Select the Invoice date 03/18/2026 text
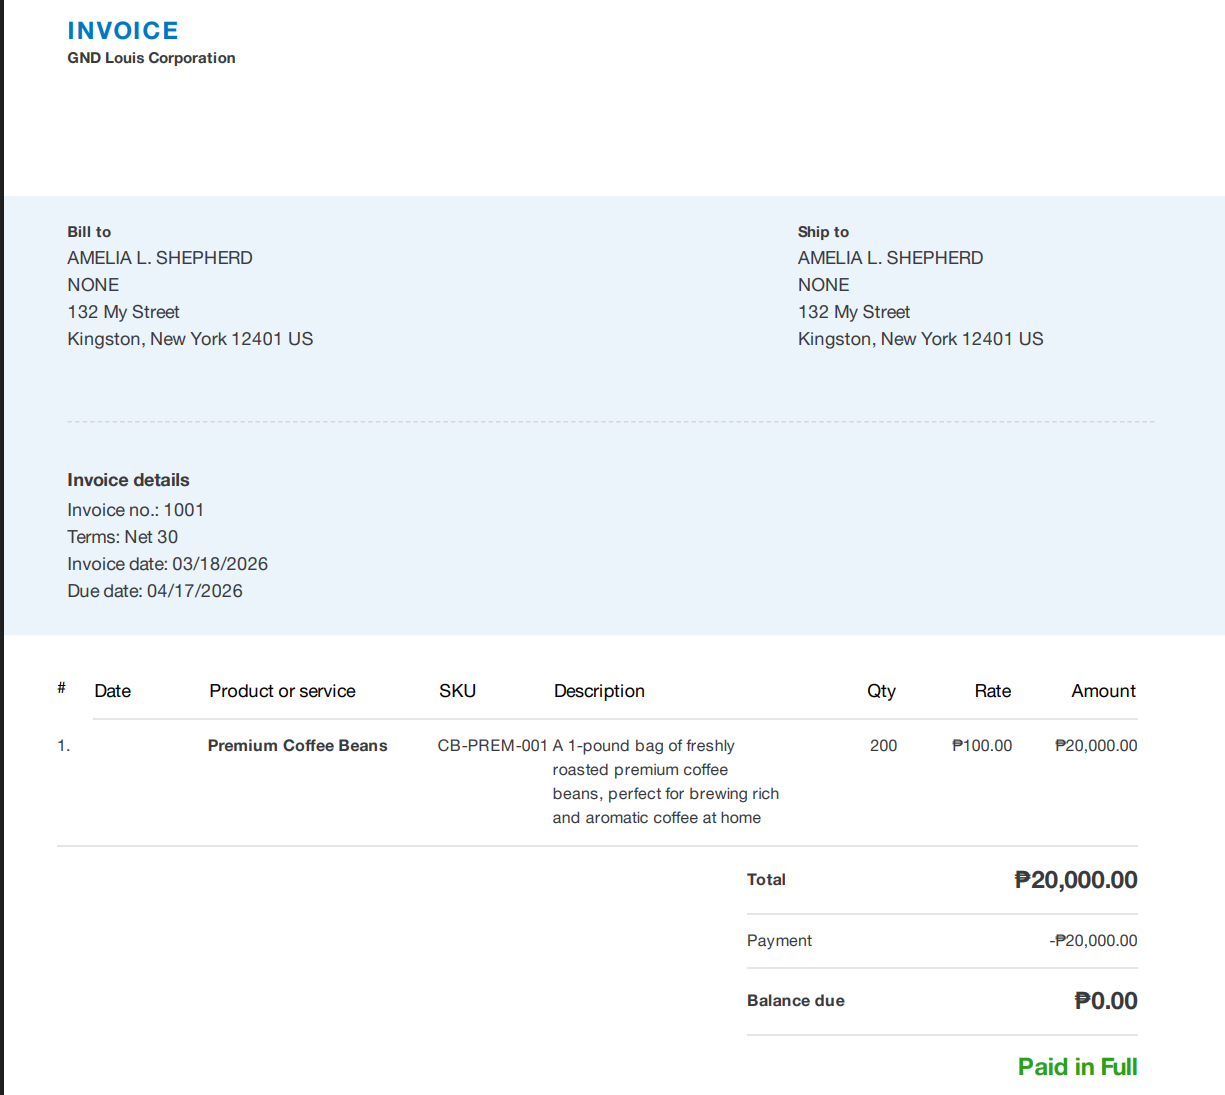The image size is (1225, 1095). 167,564
